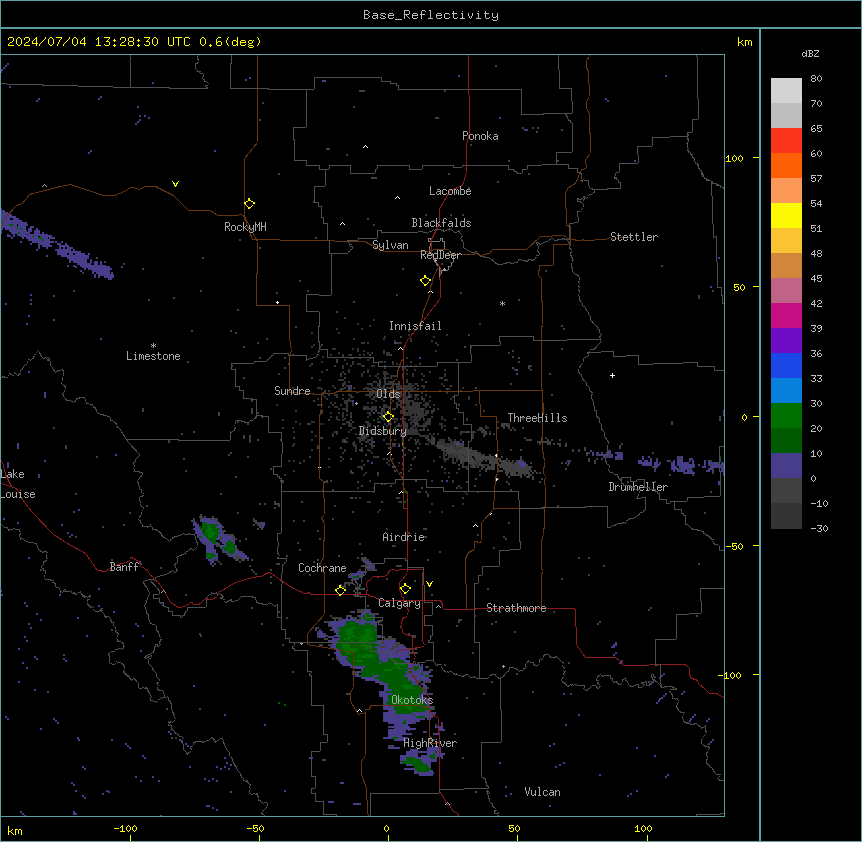Click the Okotoks label in the green echo
The height and width of the screenshot is (842, 862).
[x=412, y=700]
